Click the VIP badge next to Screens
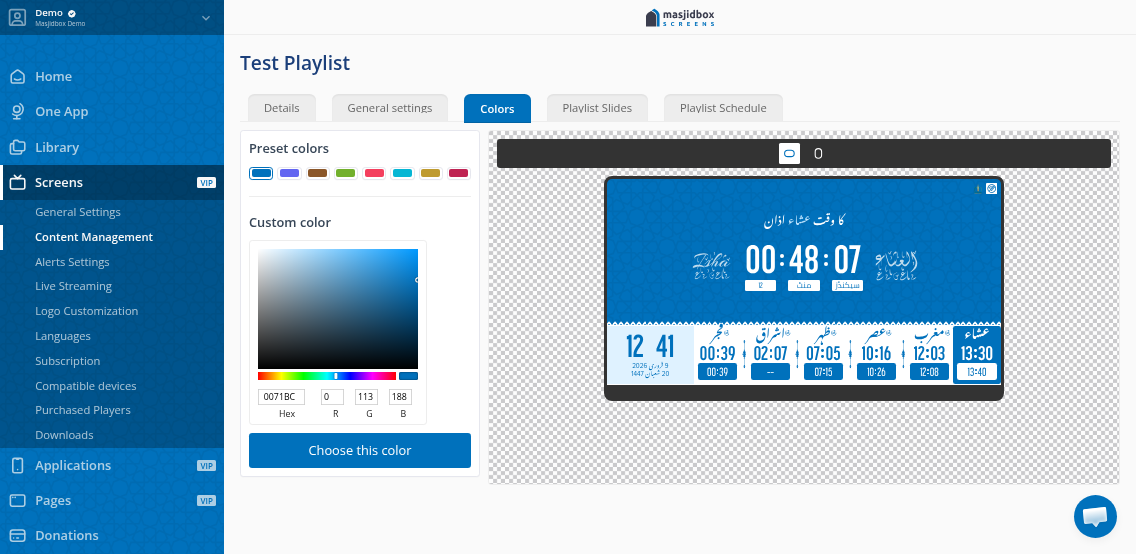 tap(206, 182)
